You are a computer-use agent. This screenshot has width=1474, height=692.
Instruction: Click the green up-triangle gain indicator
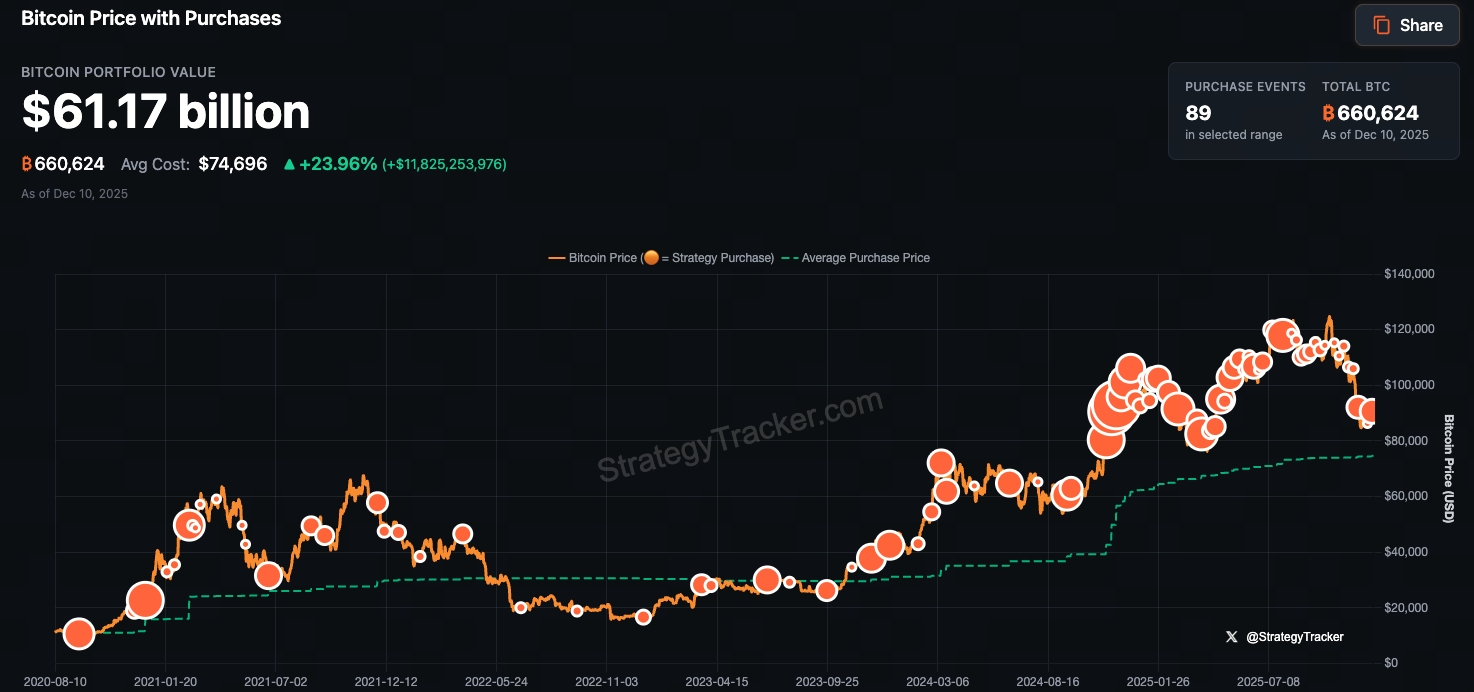click(289, 164)
